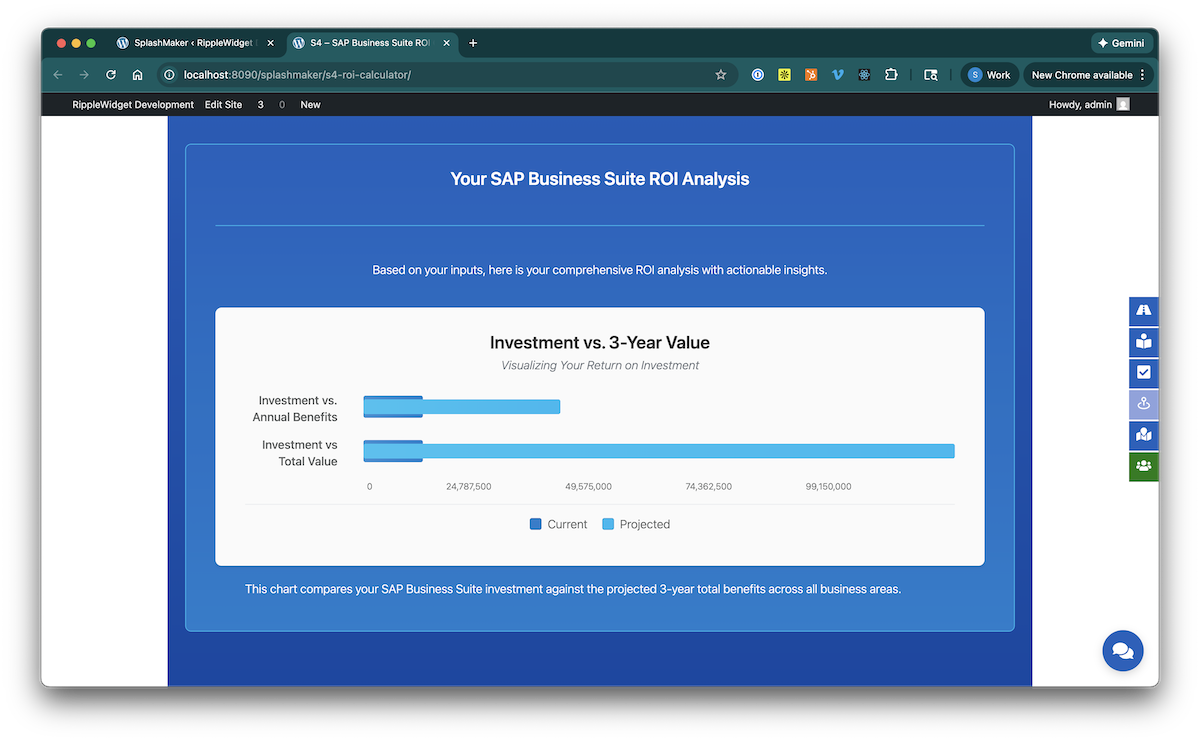Open the book reader sidebar icon

[x=1143, y=342]
